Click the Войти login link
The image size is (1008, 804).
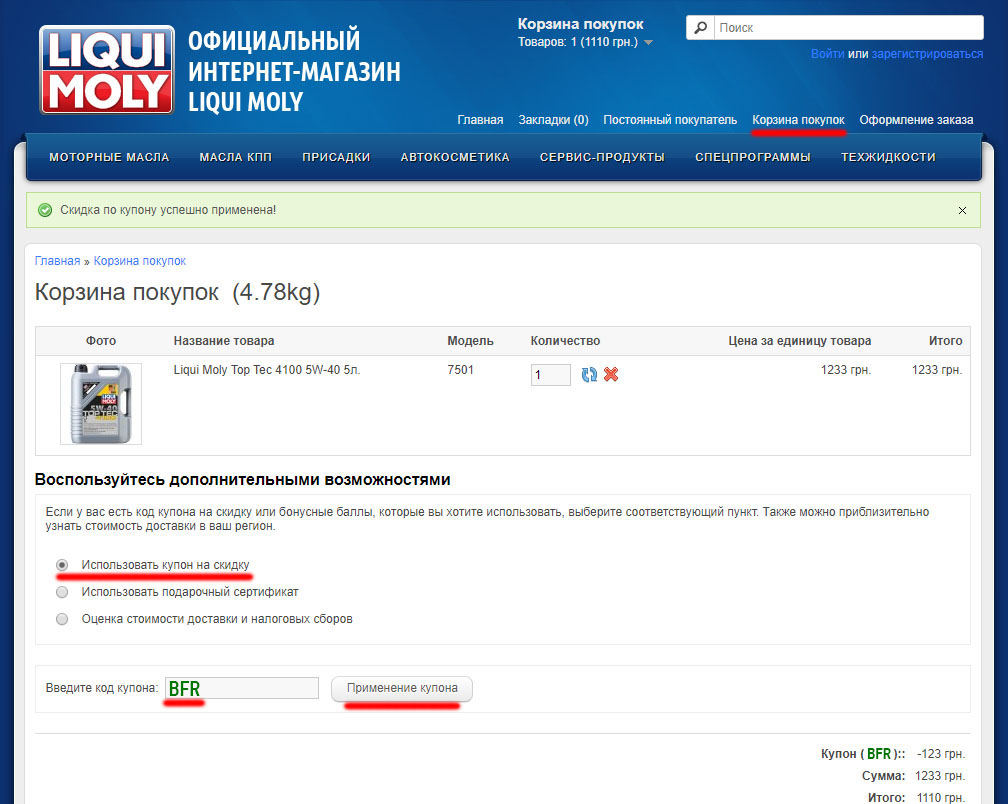coord(827,54)
